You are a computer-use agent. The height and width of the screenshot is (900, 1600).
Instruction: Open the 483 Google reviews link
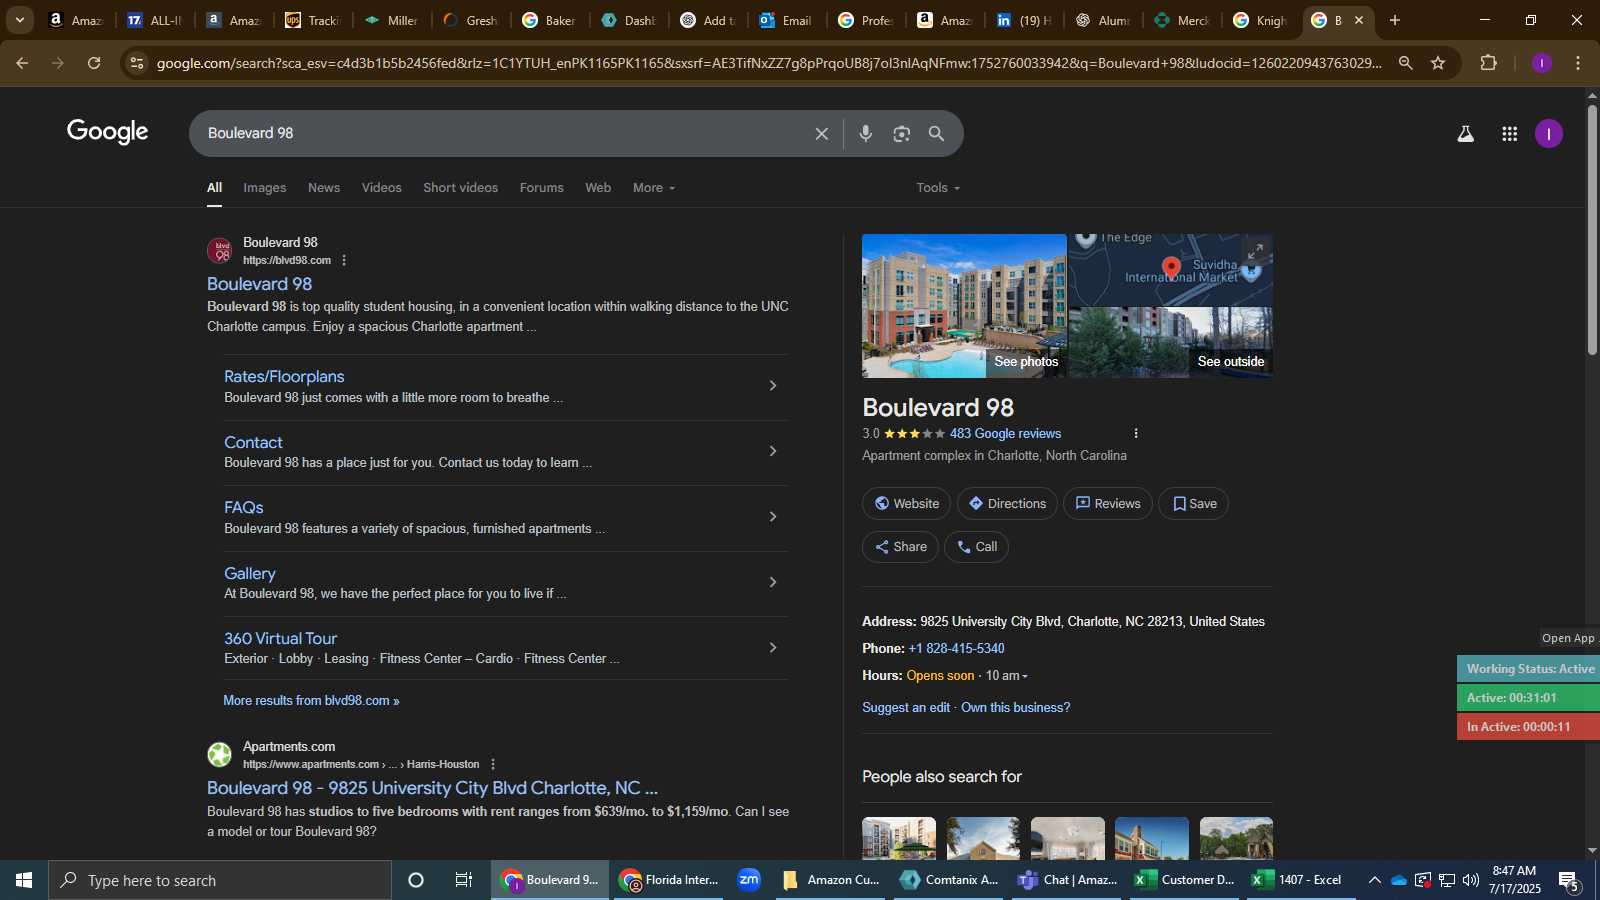[x=1005, y=434]
